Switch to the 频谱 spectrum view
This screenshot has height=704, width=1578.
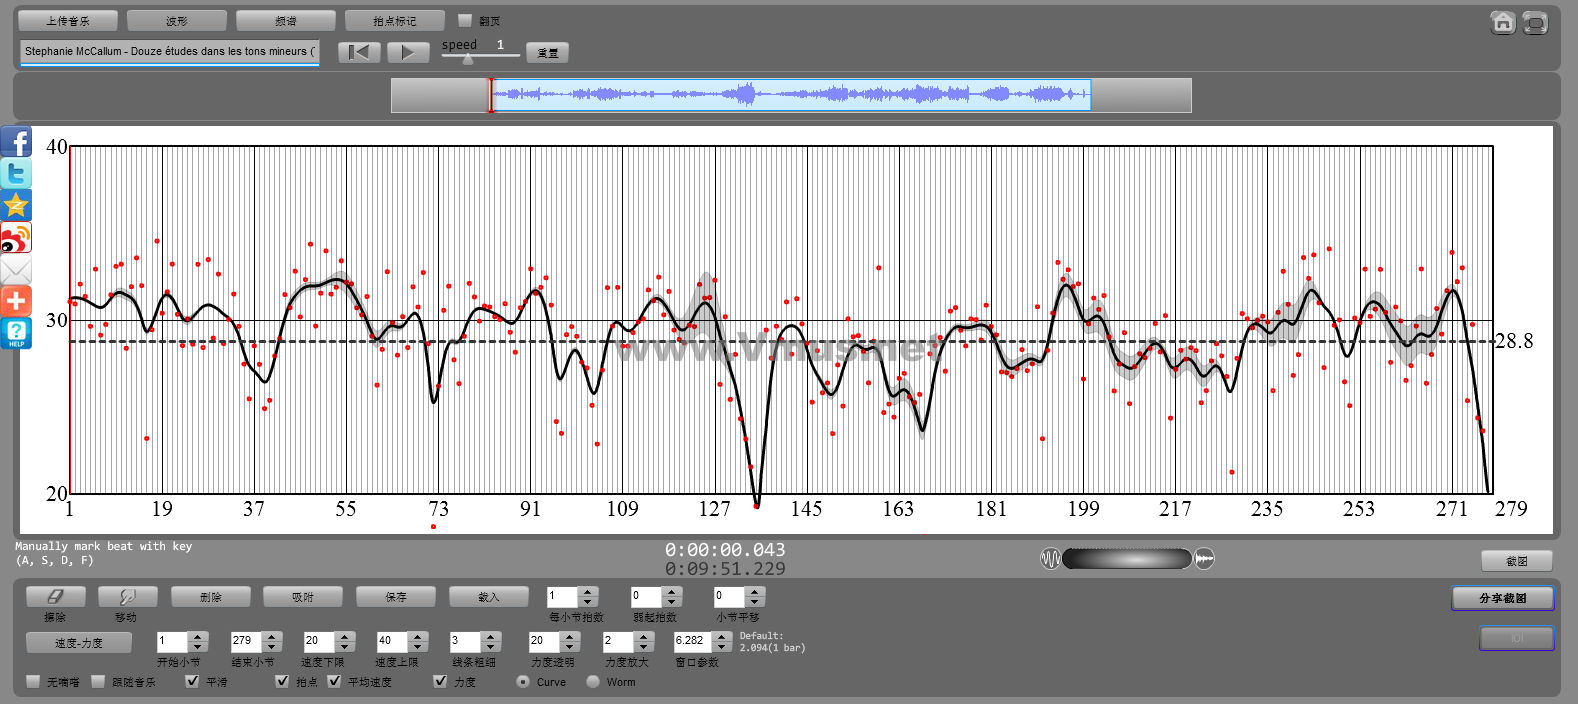tap(286, 21)
